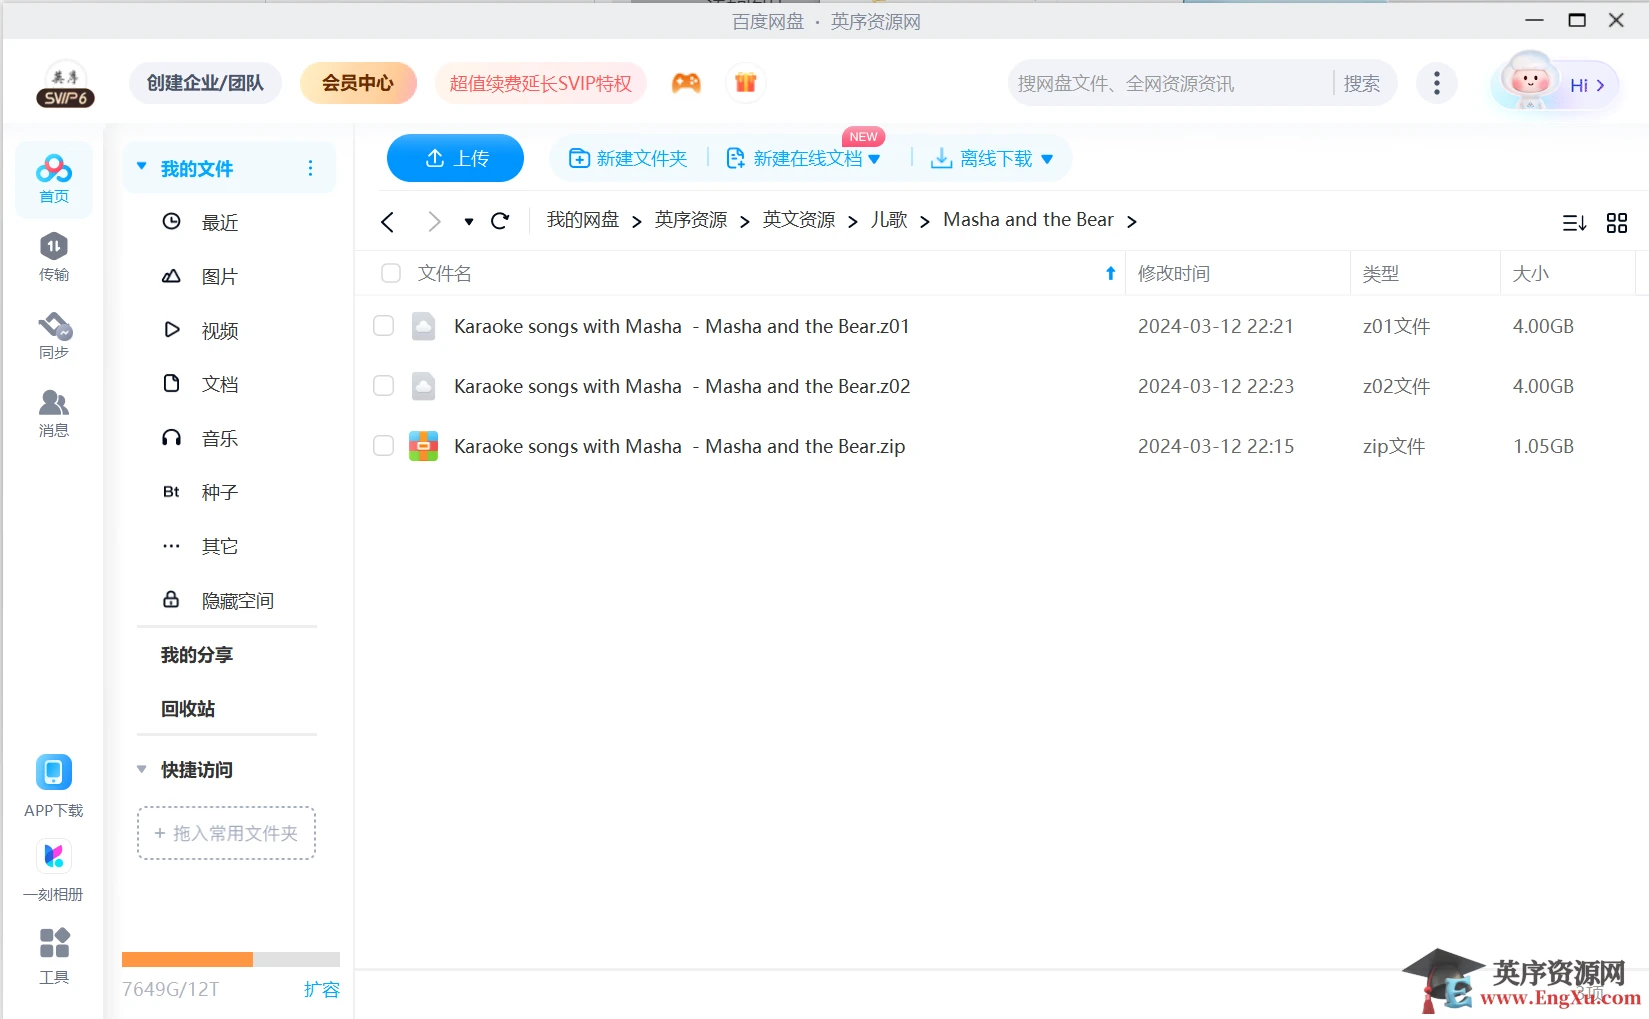Refresh the current folder listing

coord(500,221)
